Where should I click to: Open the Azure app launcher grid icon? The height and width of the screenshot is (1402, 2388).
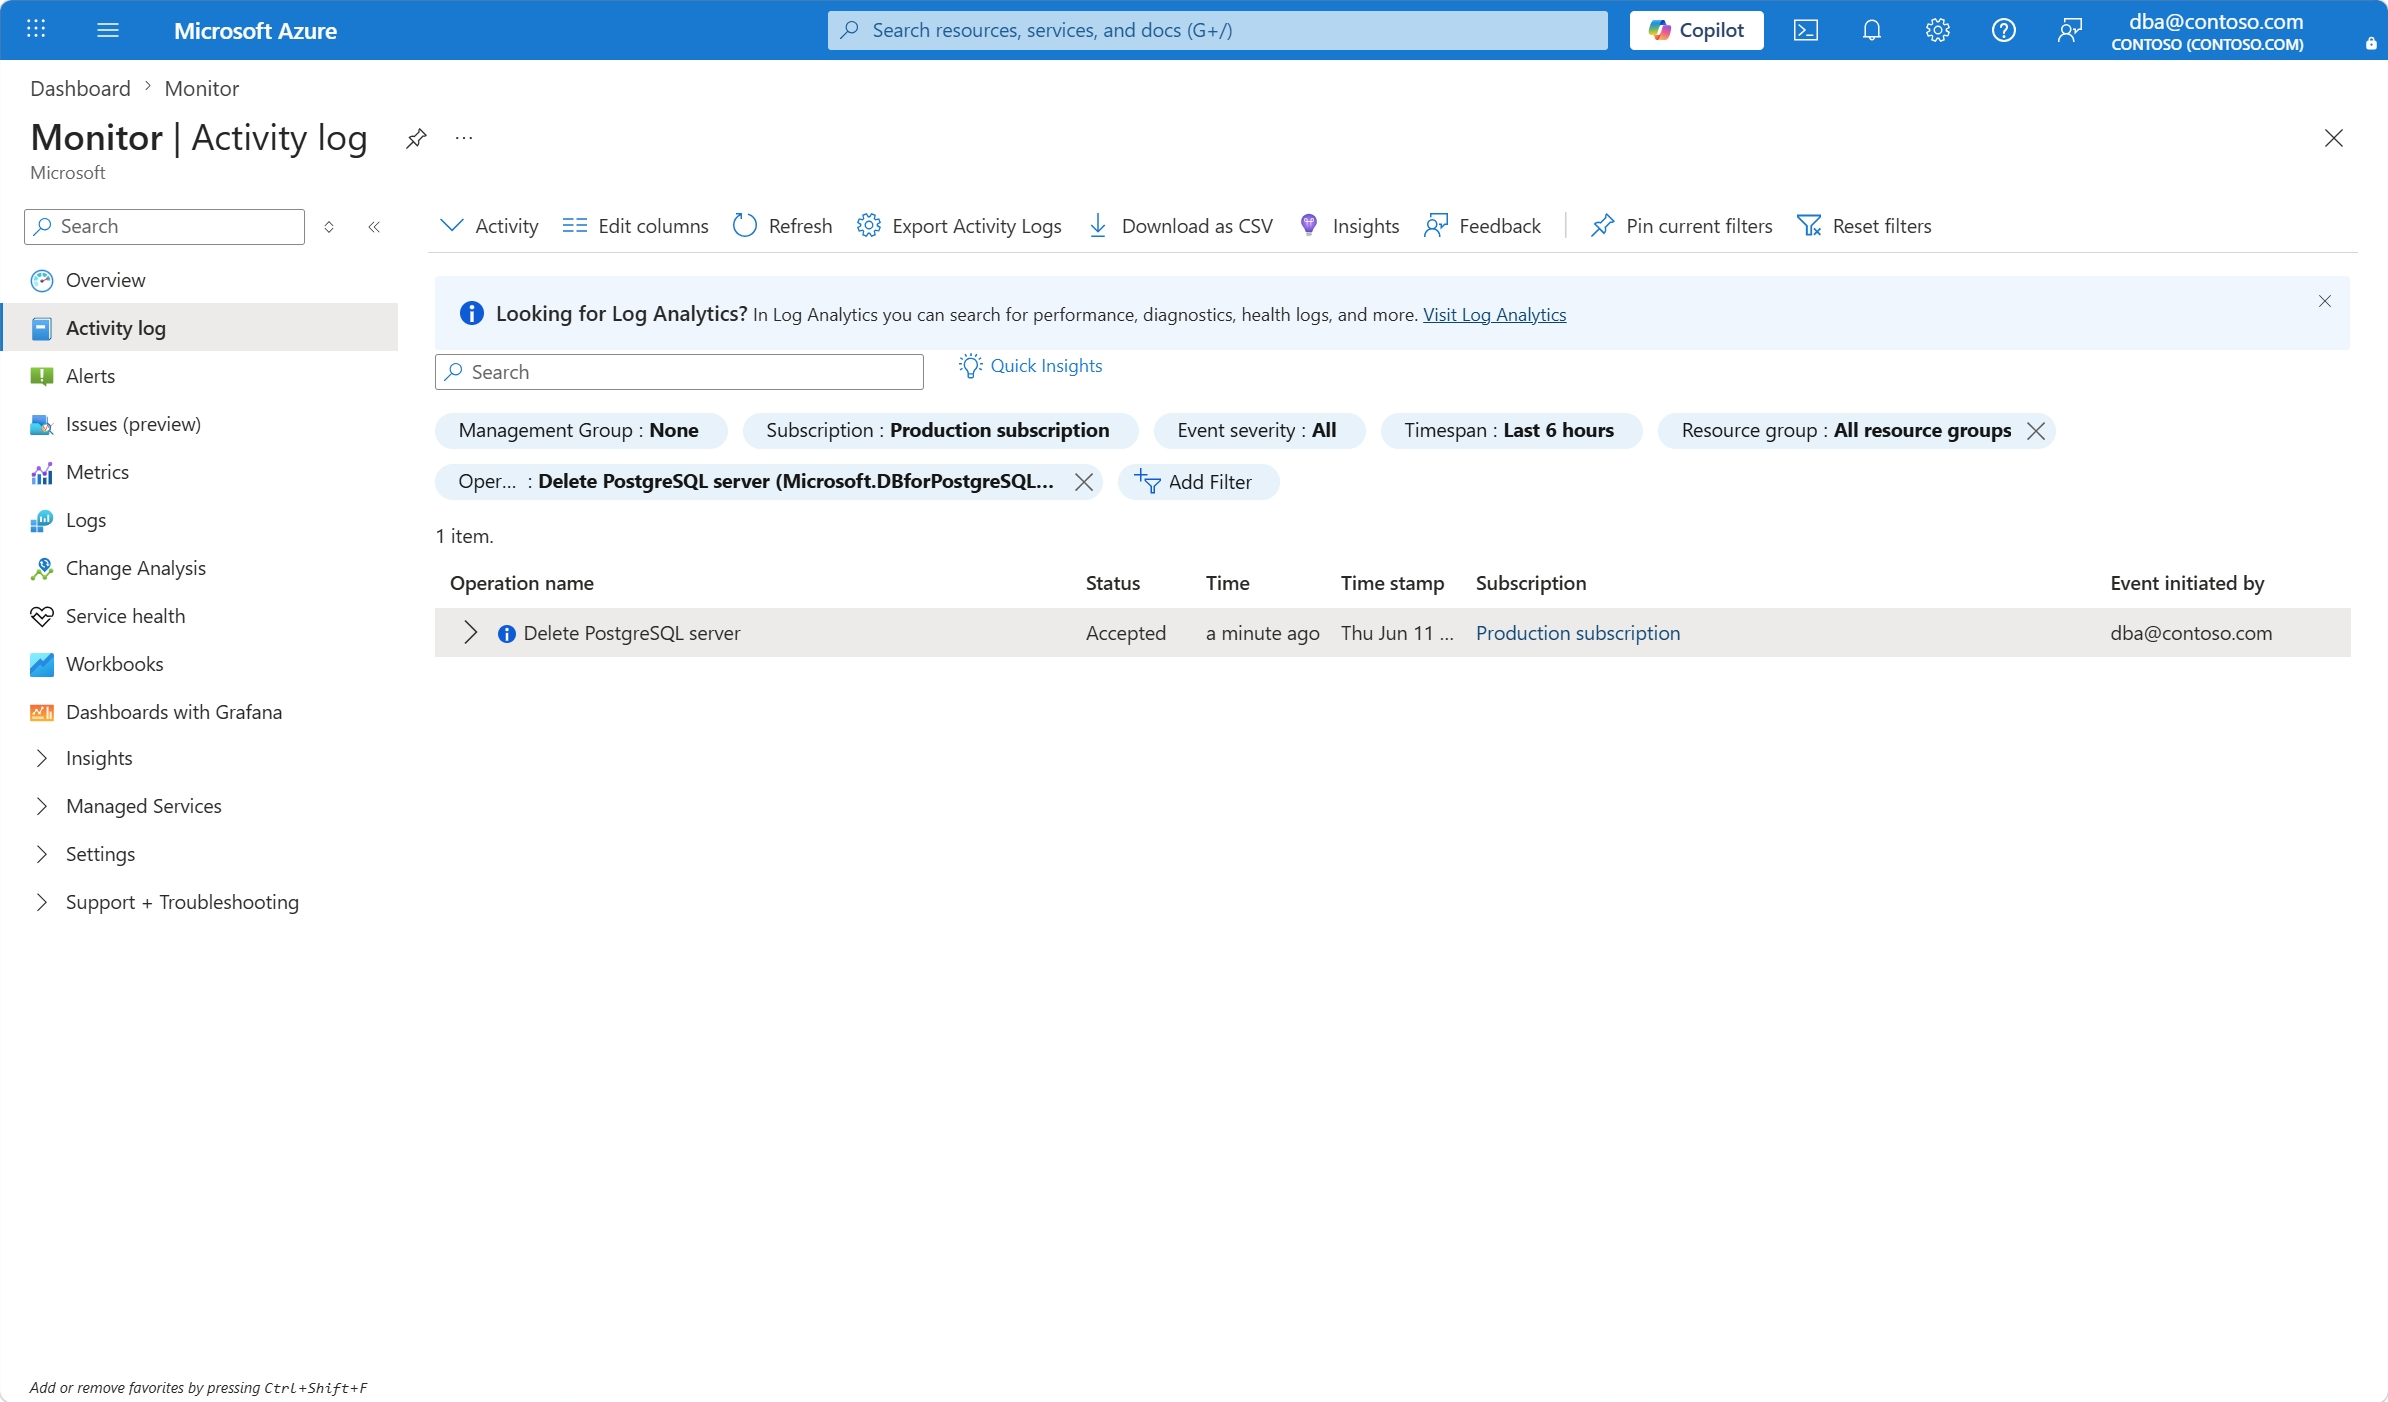coord(36,29)
